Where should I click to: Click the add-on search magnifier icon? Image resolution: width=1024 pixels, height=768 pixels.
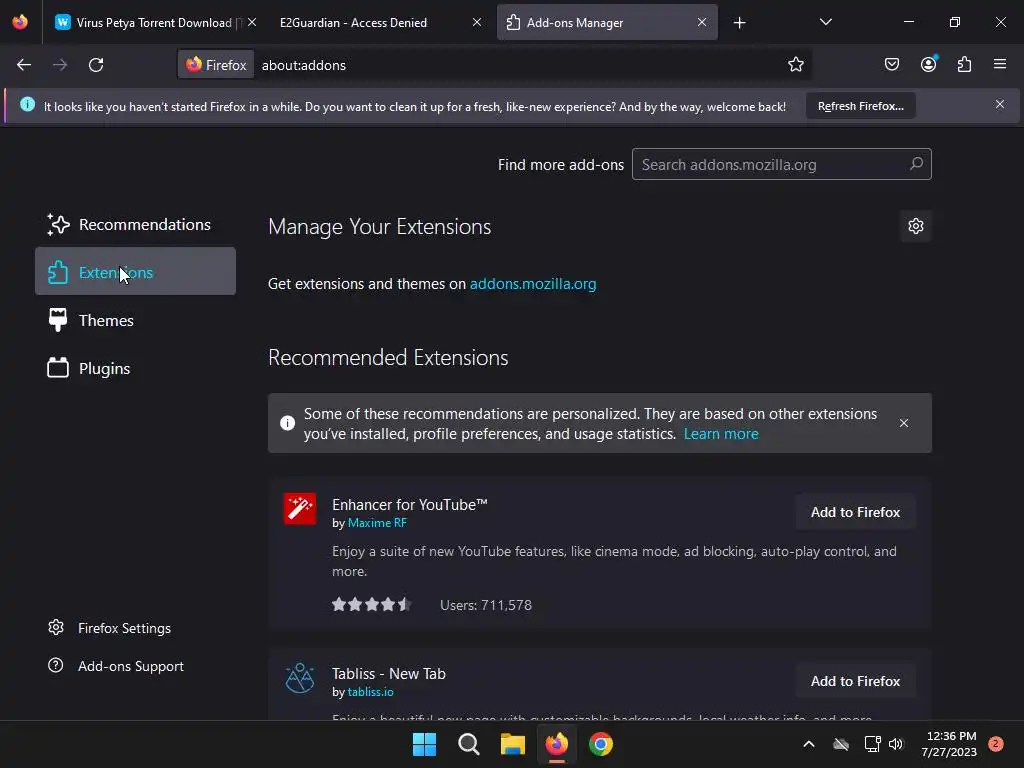click(x=916, y=164)
